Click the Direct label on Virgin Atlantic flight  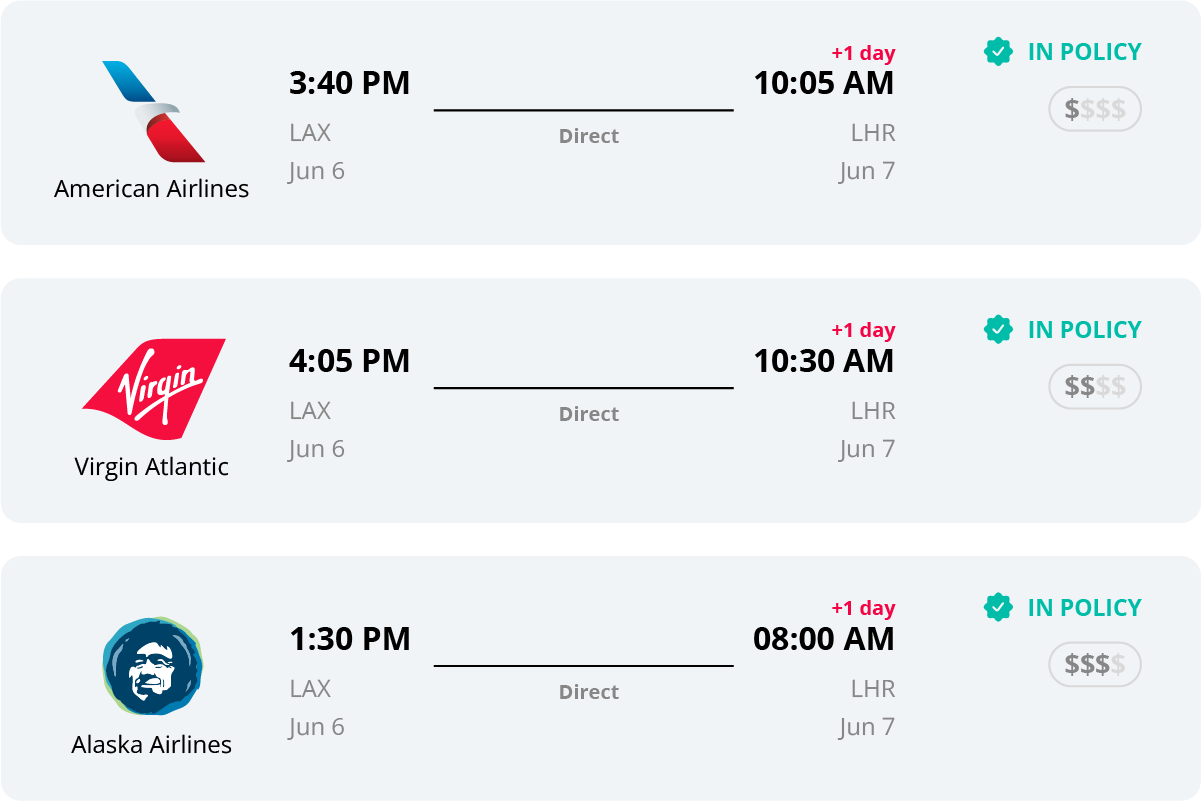pos(589,414)
